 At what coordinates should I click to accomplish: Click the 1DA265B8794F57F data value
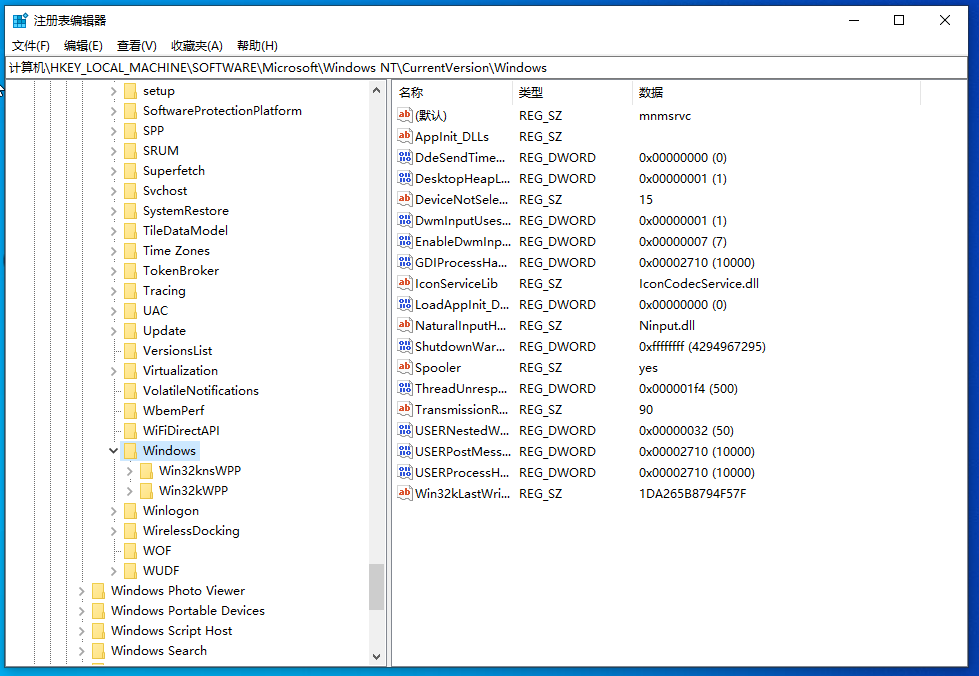692,494
